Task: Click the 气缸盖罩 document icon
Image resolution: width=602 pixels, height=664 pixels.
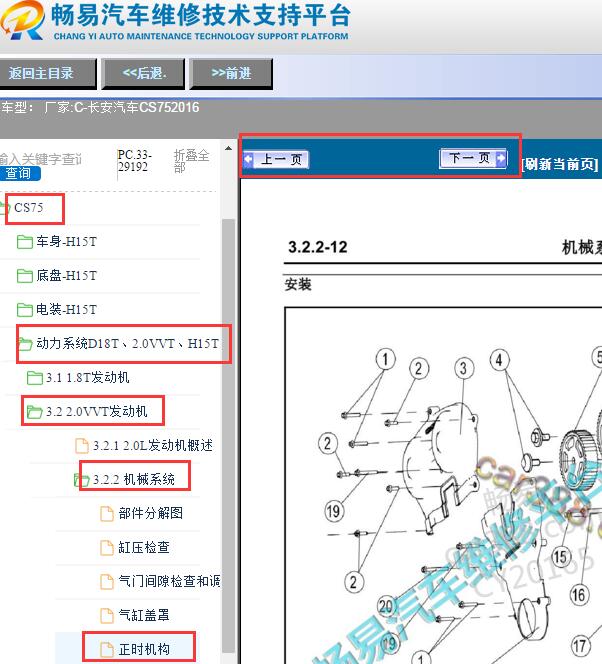Action: click(x=107, y=615)
